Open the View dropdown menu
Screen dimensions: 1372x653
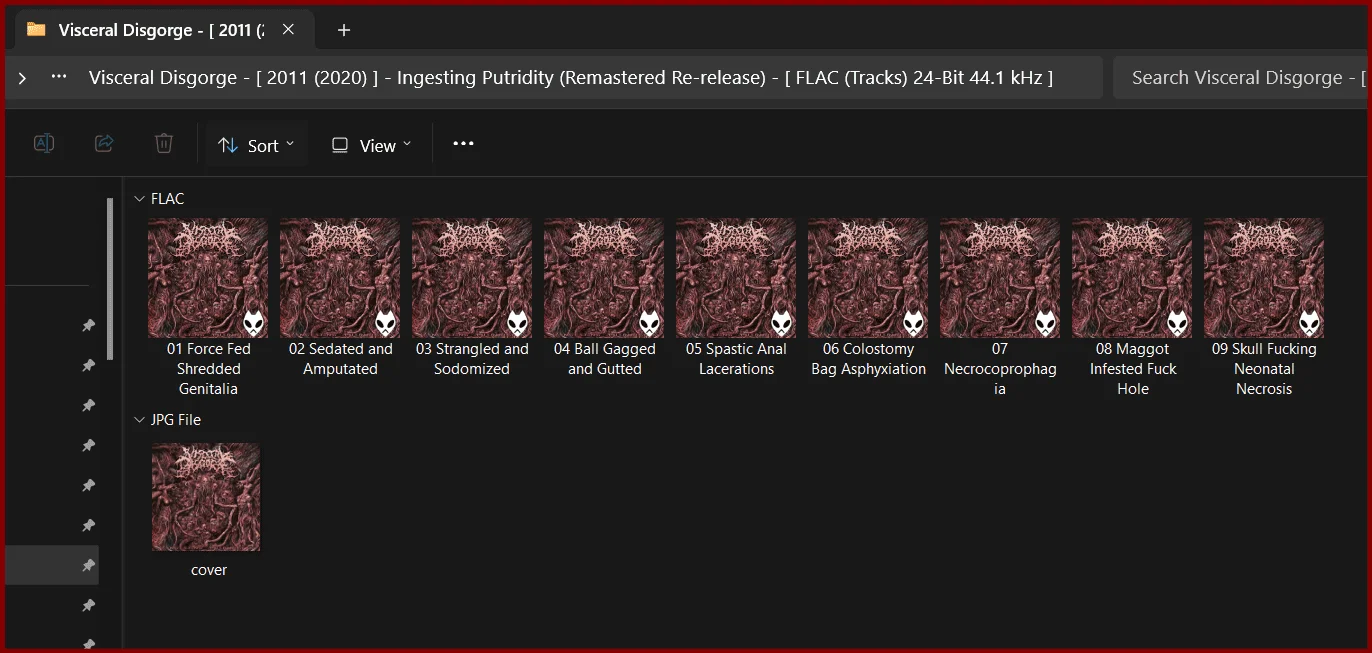coord(371,145)
